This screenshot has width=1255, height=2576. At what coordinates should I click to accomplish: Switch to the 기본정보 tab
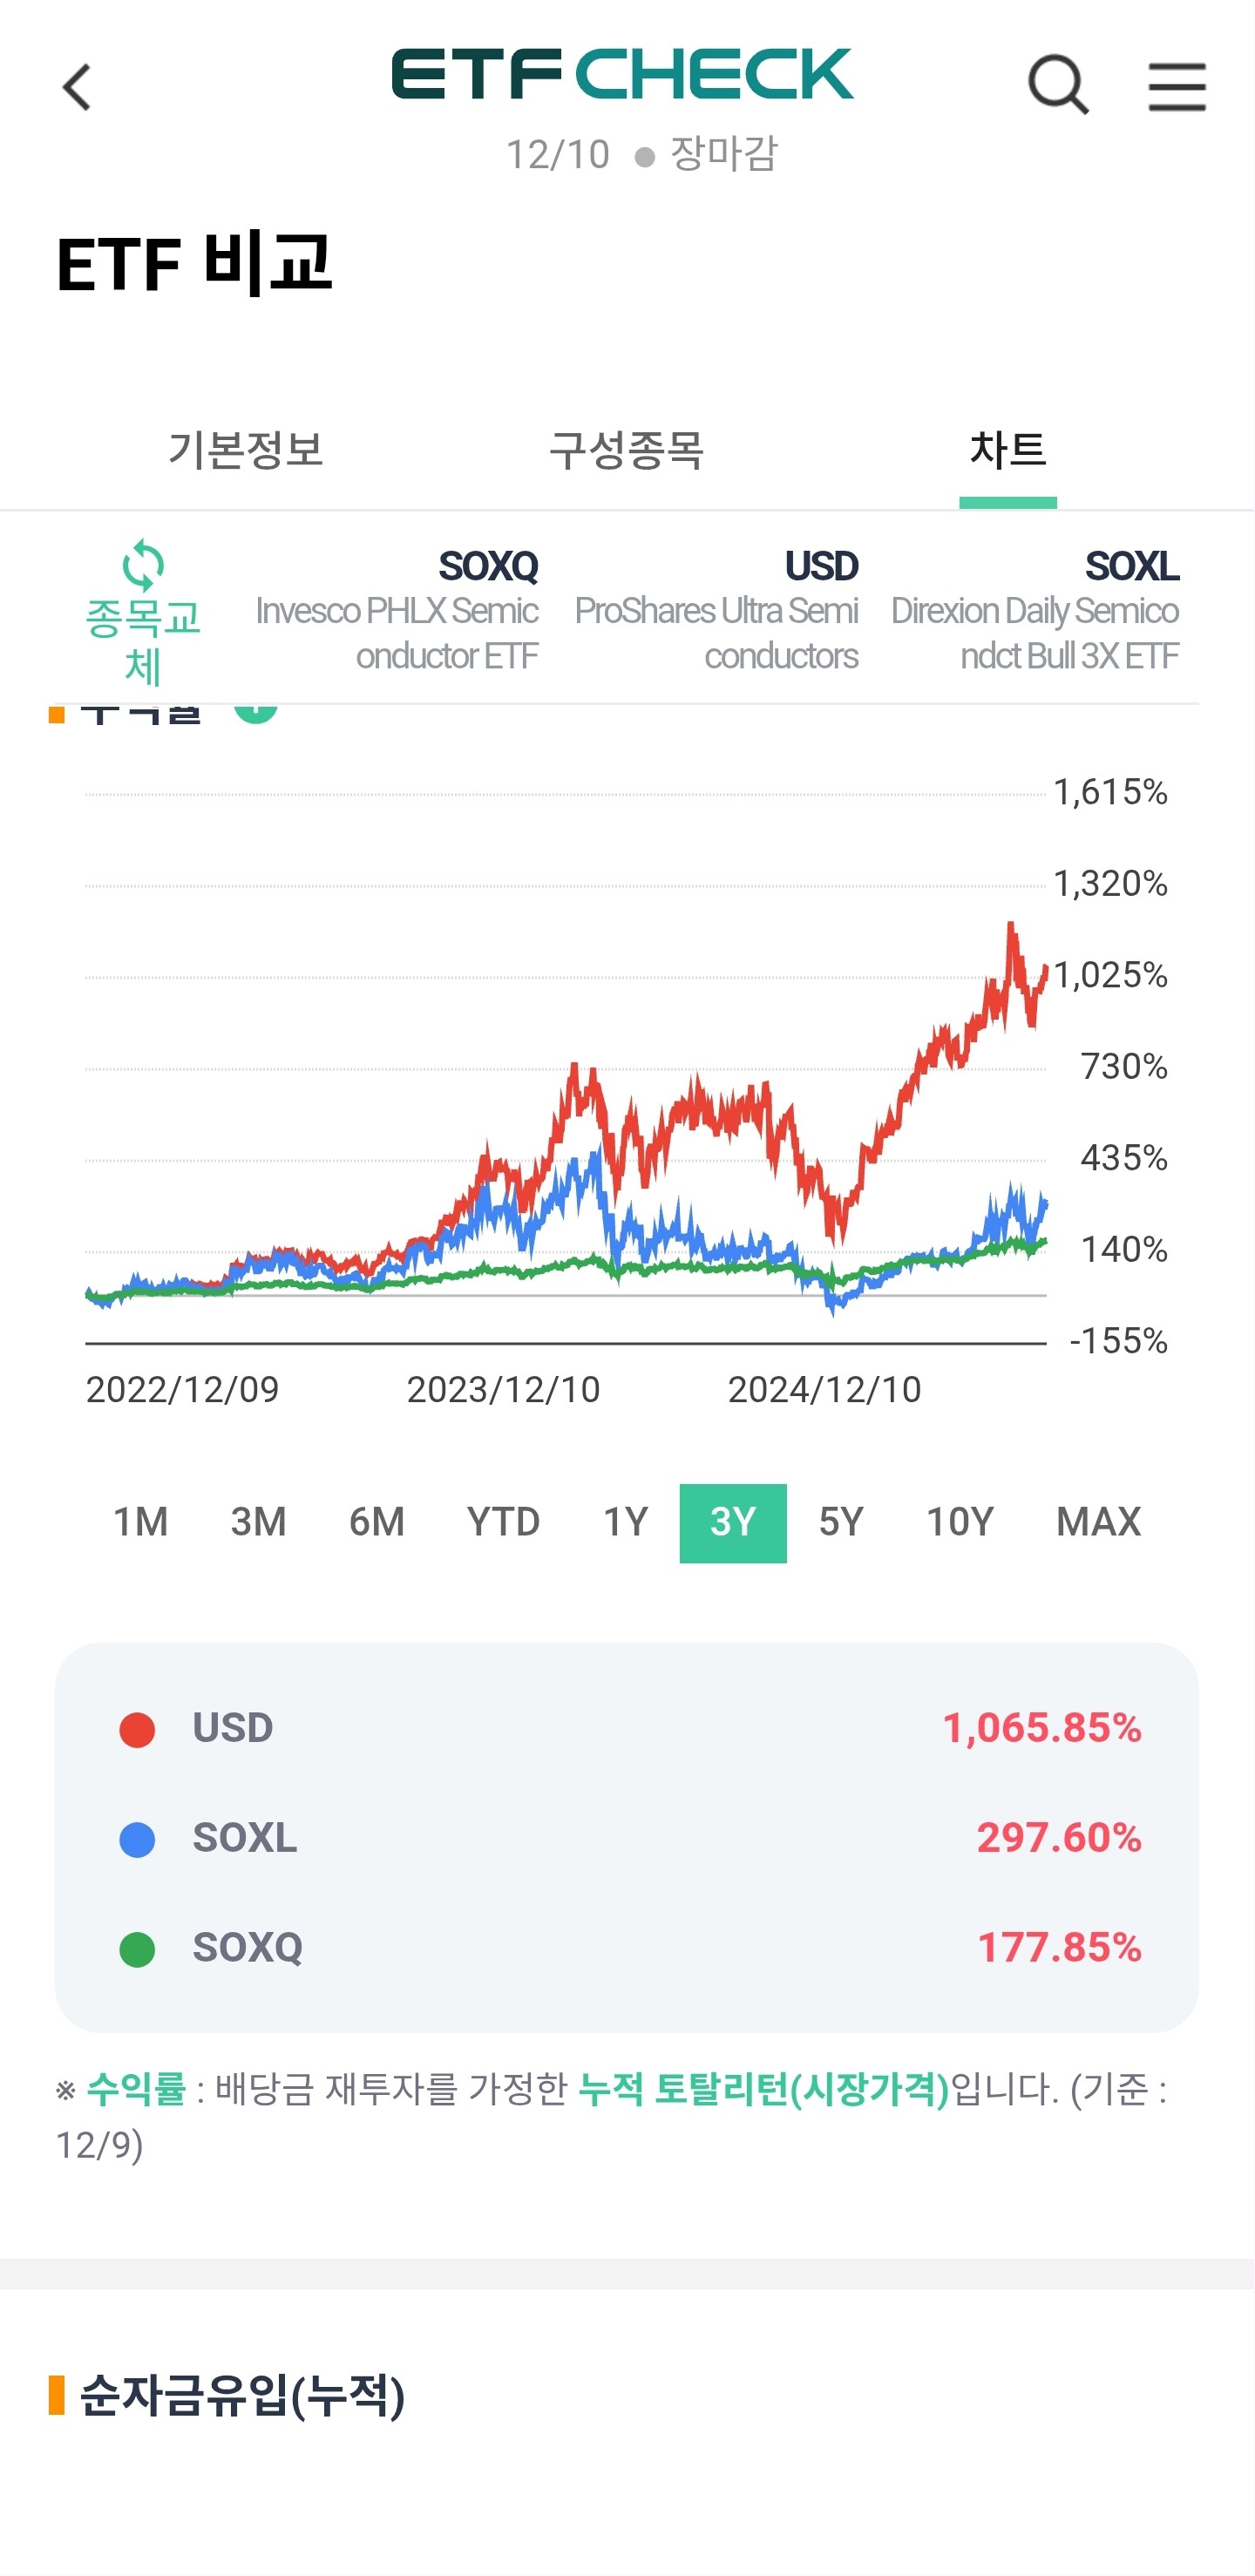tap(246, 450)
